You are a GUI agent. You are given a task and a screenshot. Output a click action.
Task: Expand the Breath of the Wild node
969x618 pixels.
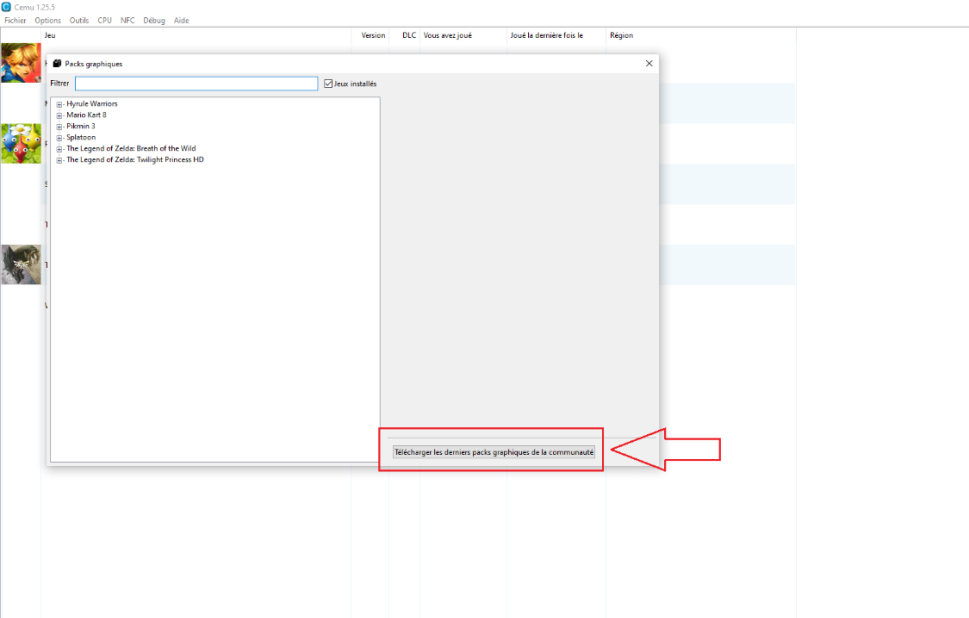pos(60,149)
